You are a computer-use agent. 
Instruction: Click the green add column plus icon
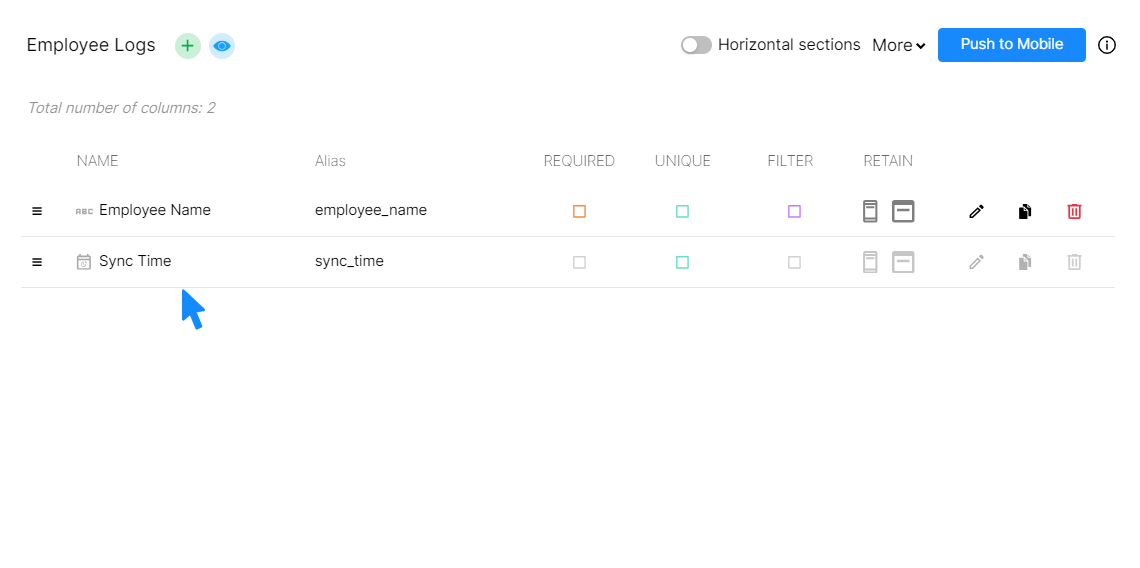(x=188, y=46)
